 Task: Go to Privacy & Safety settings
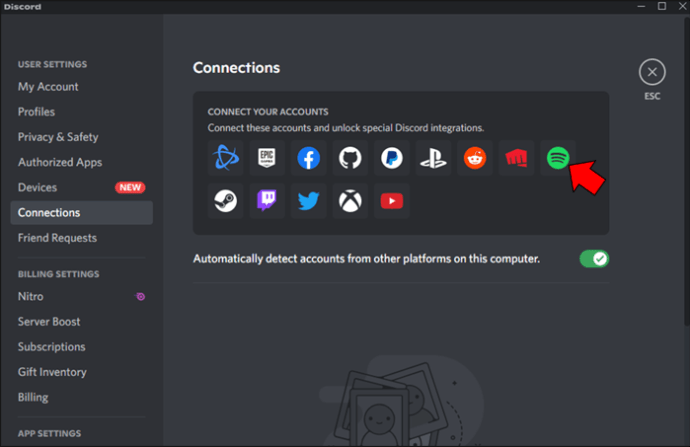(82, 137)
